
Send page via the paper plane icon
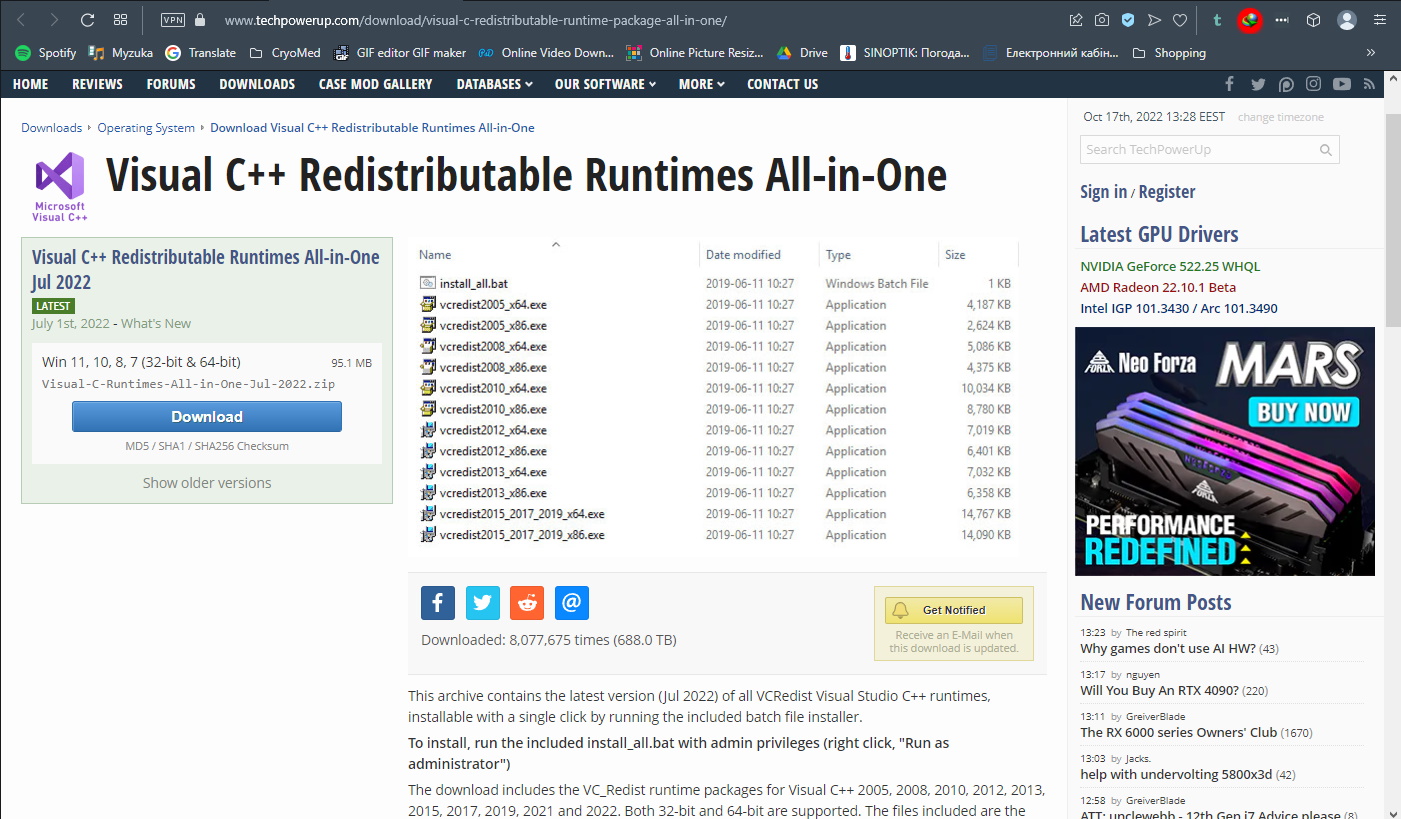coord(1154,20)
